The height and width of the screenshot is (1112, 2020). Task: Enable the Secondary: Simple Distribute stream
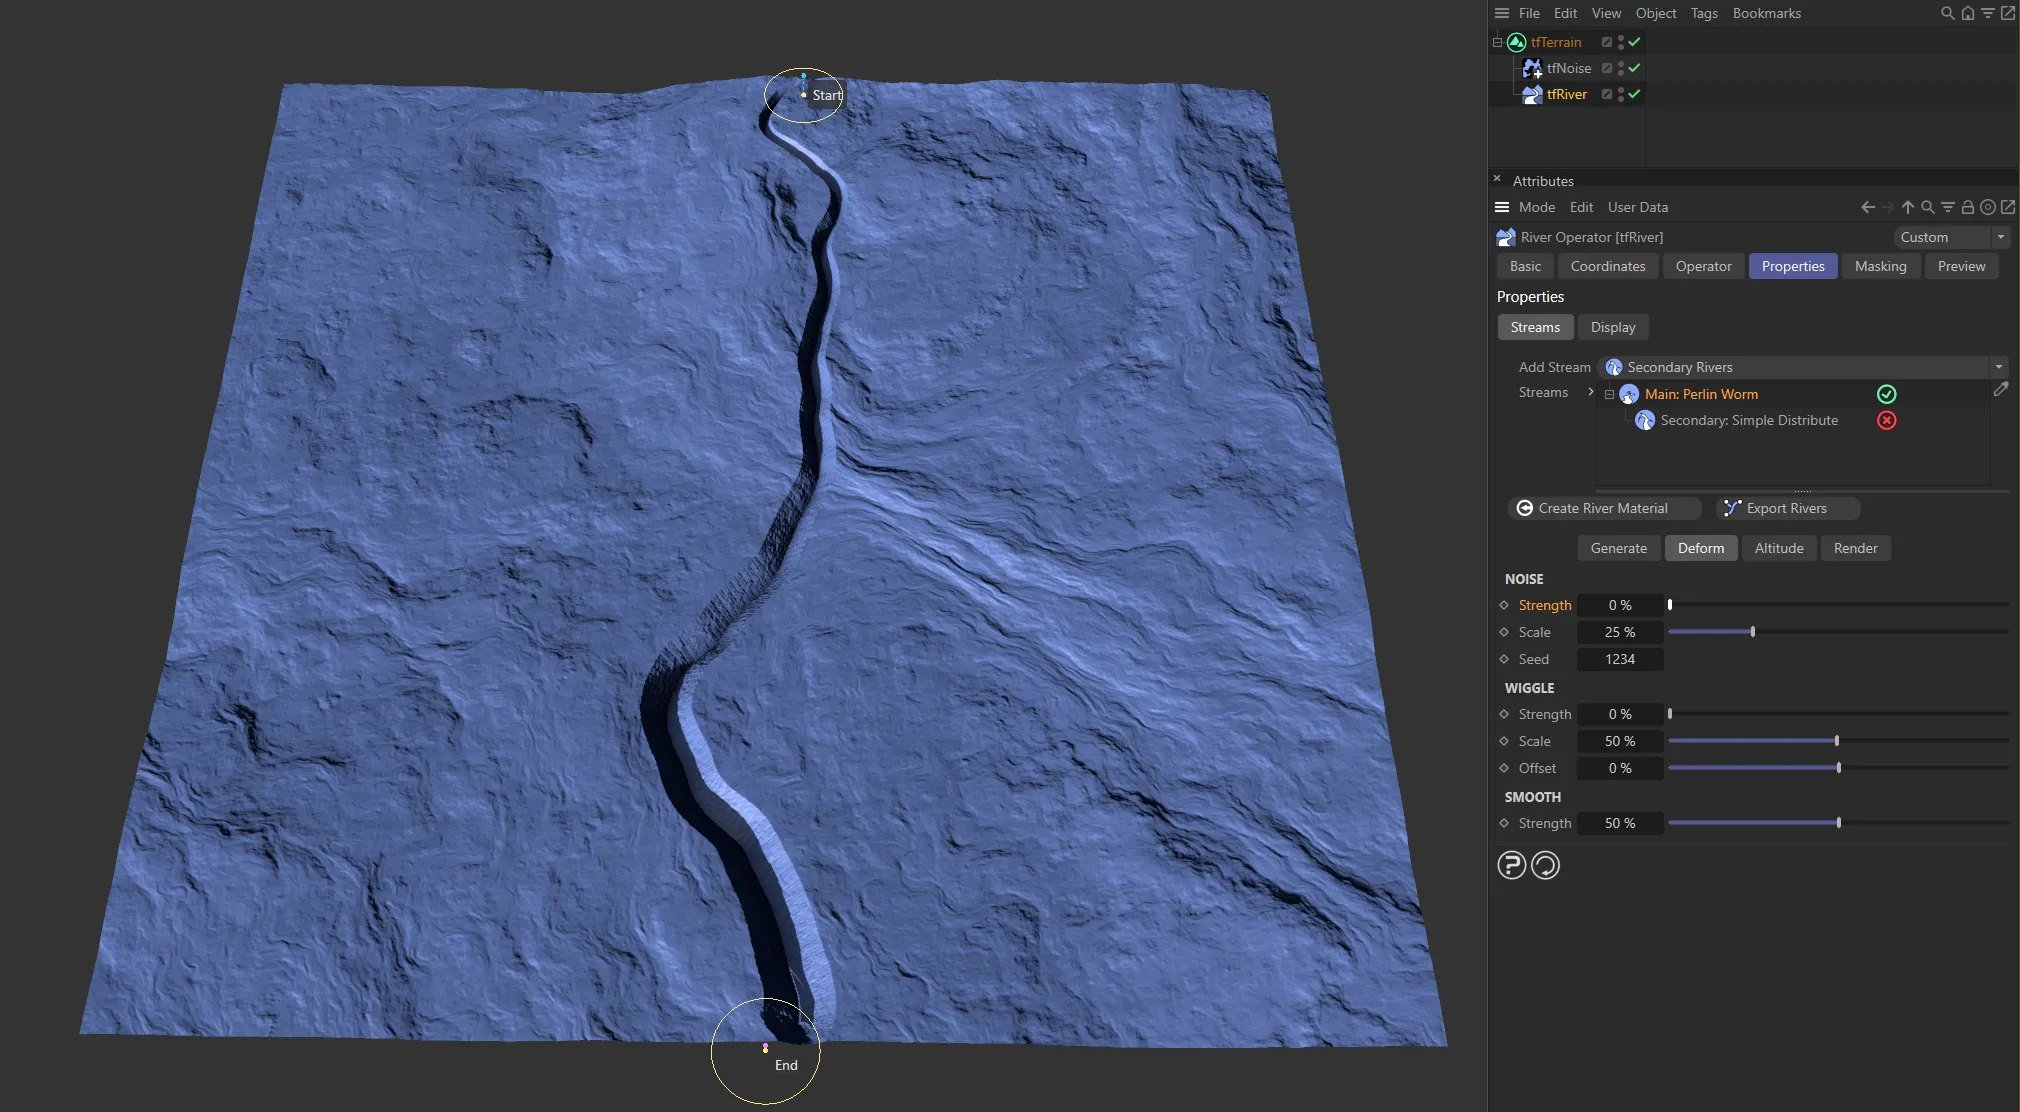pos(1886,420)
